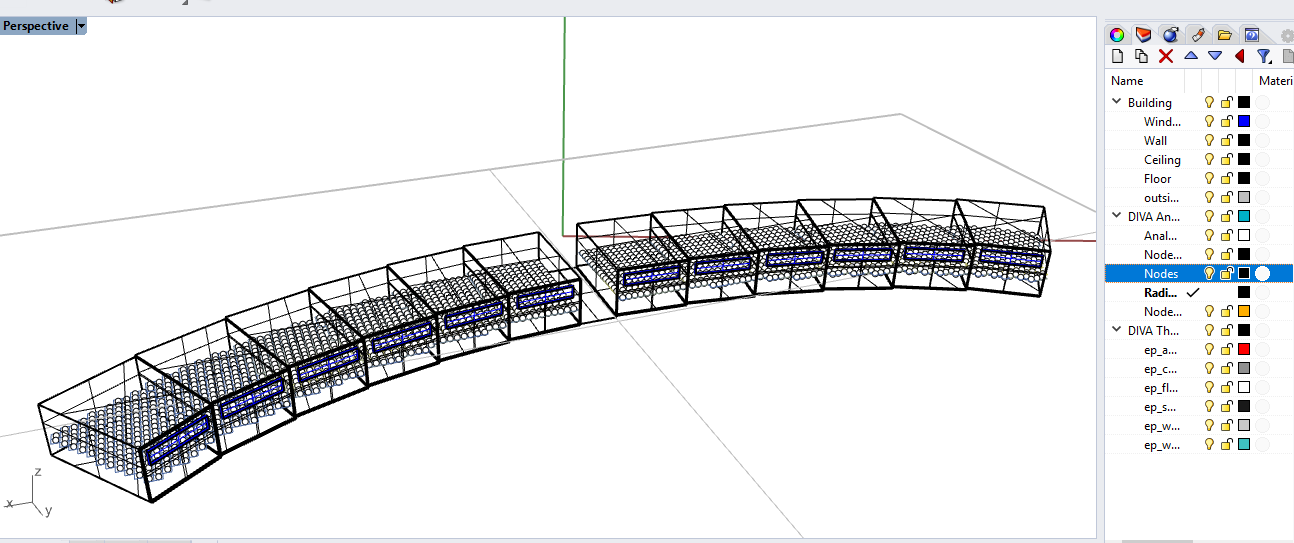Click material circle of selected Nodes layer
Viewport: 1294px width, 543px height.
[1263, 273]
